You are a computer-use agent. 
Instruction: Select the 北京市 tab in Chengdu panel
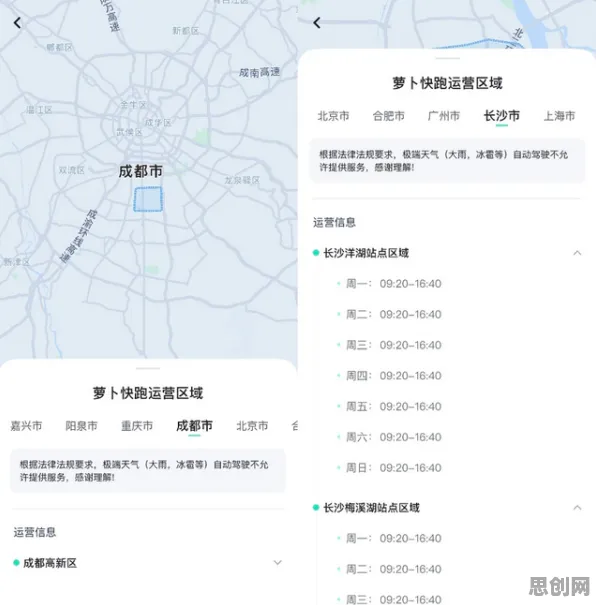pos(252,426)
